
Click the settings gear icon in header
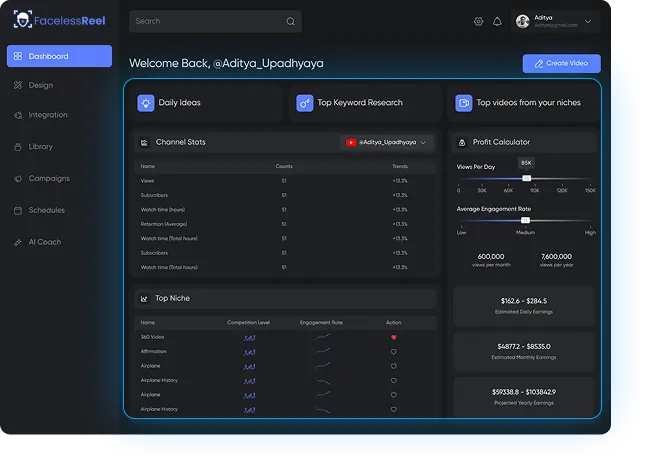pyautogui.click(x=478, y=21)
